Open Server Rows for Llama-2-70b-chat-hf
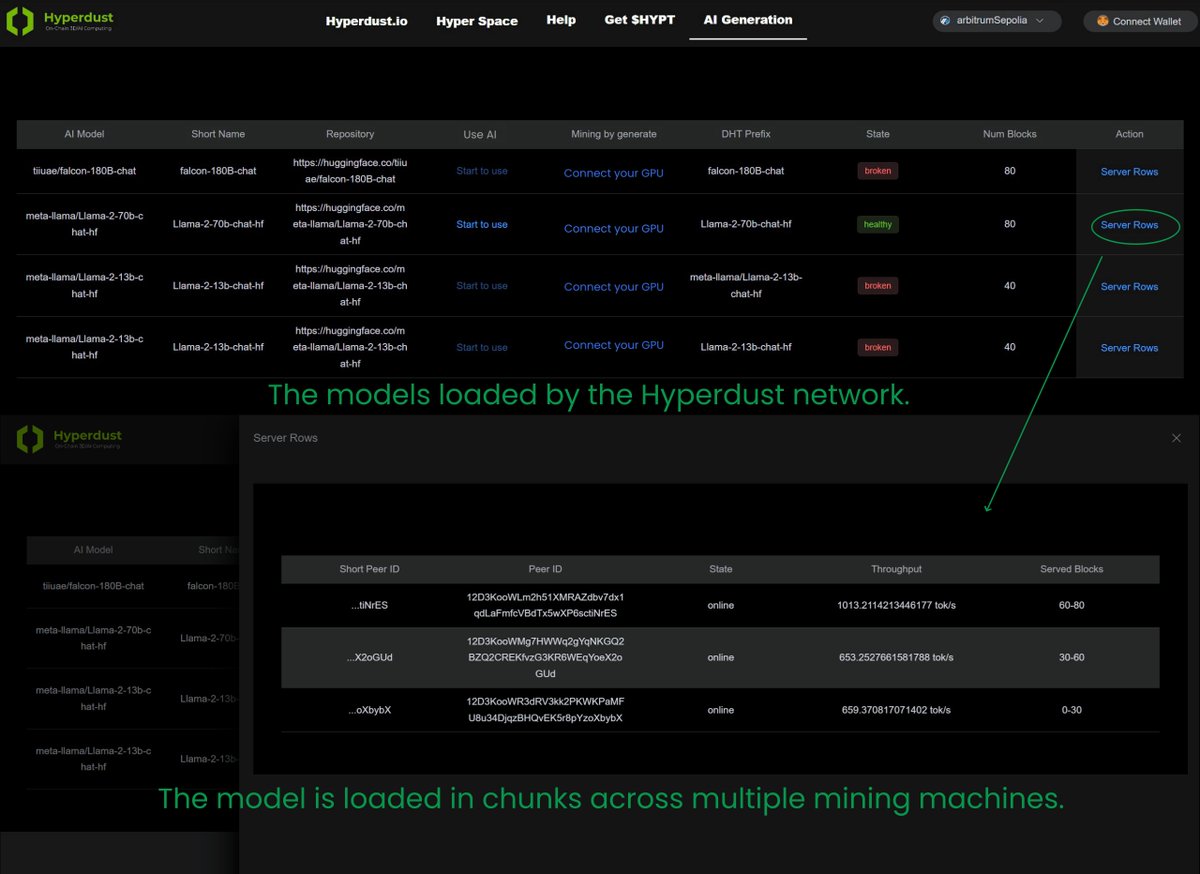The width and height of the screenshot is (1200, 874). click(1129, 225)
